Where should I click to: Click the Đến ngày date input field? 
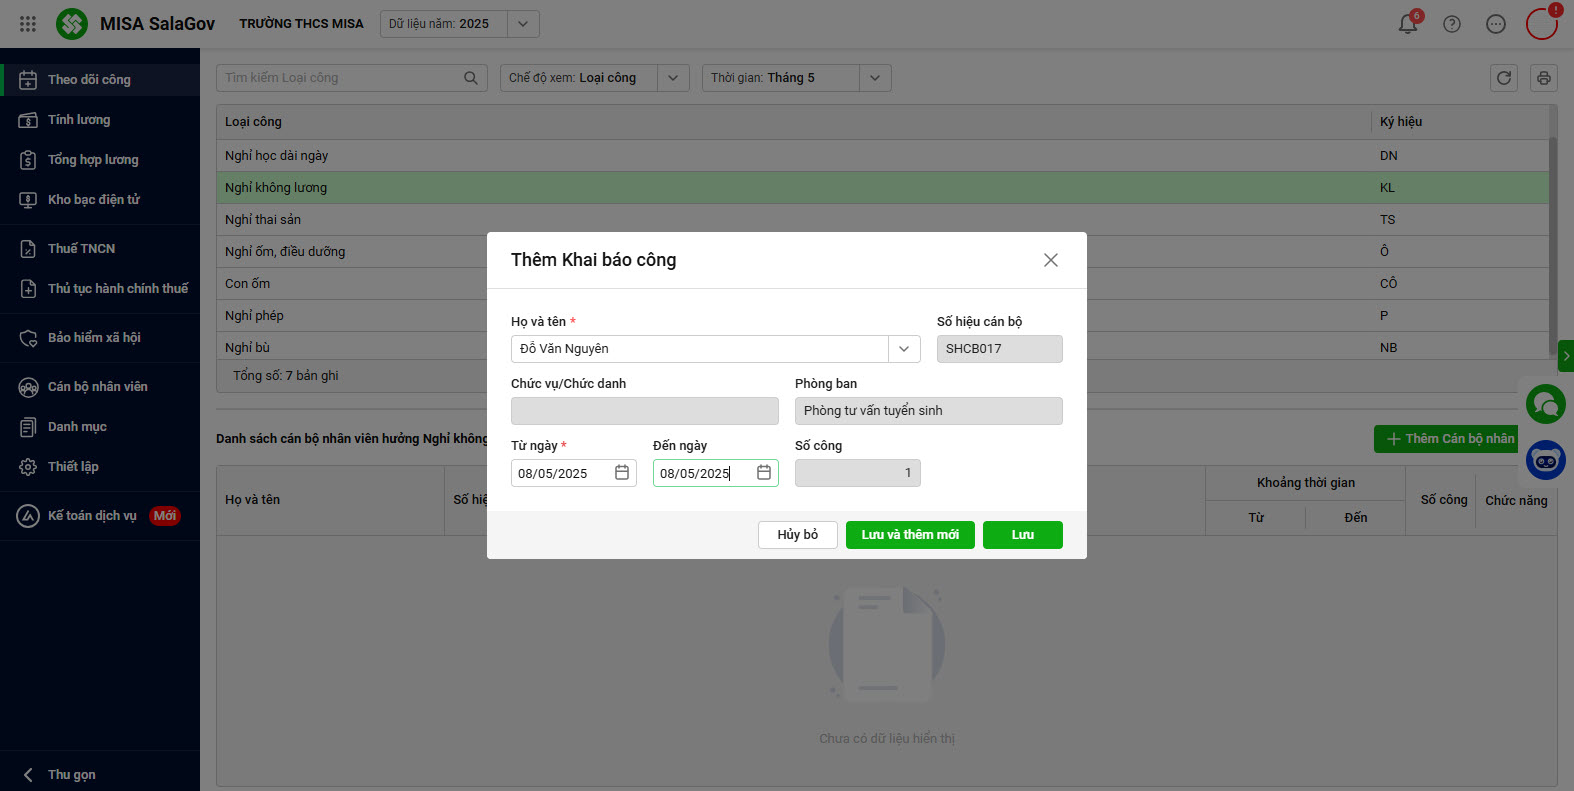700,473
